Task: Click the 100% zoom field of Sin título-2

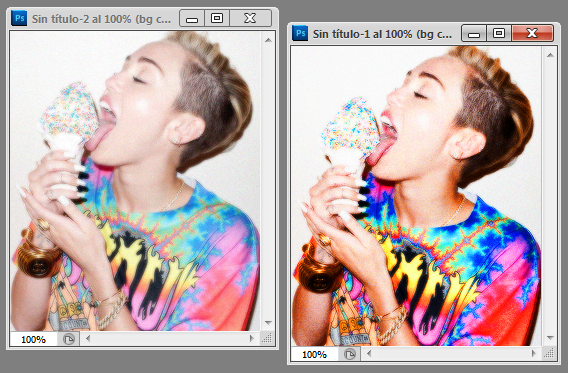Action: coord(33,339)
